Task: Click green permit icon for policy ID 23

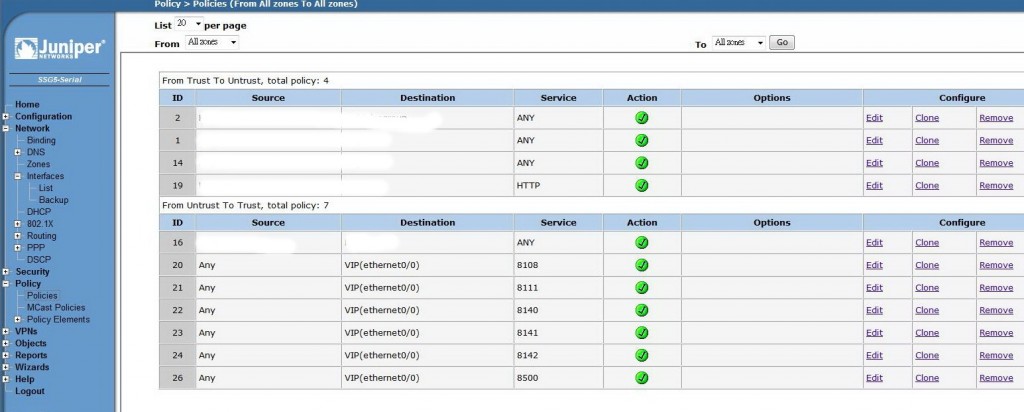Action: click(x=641, y=332)
